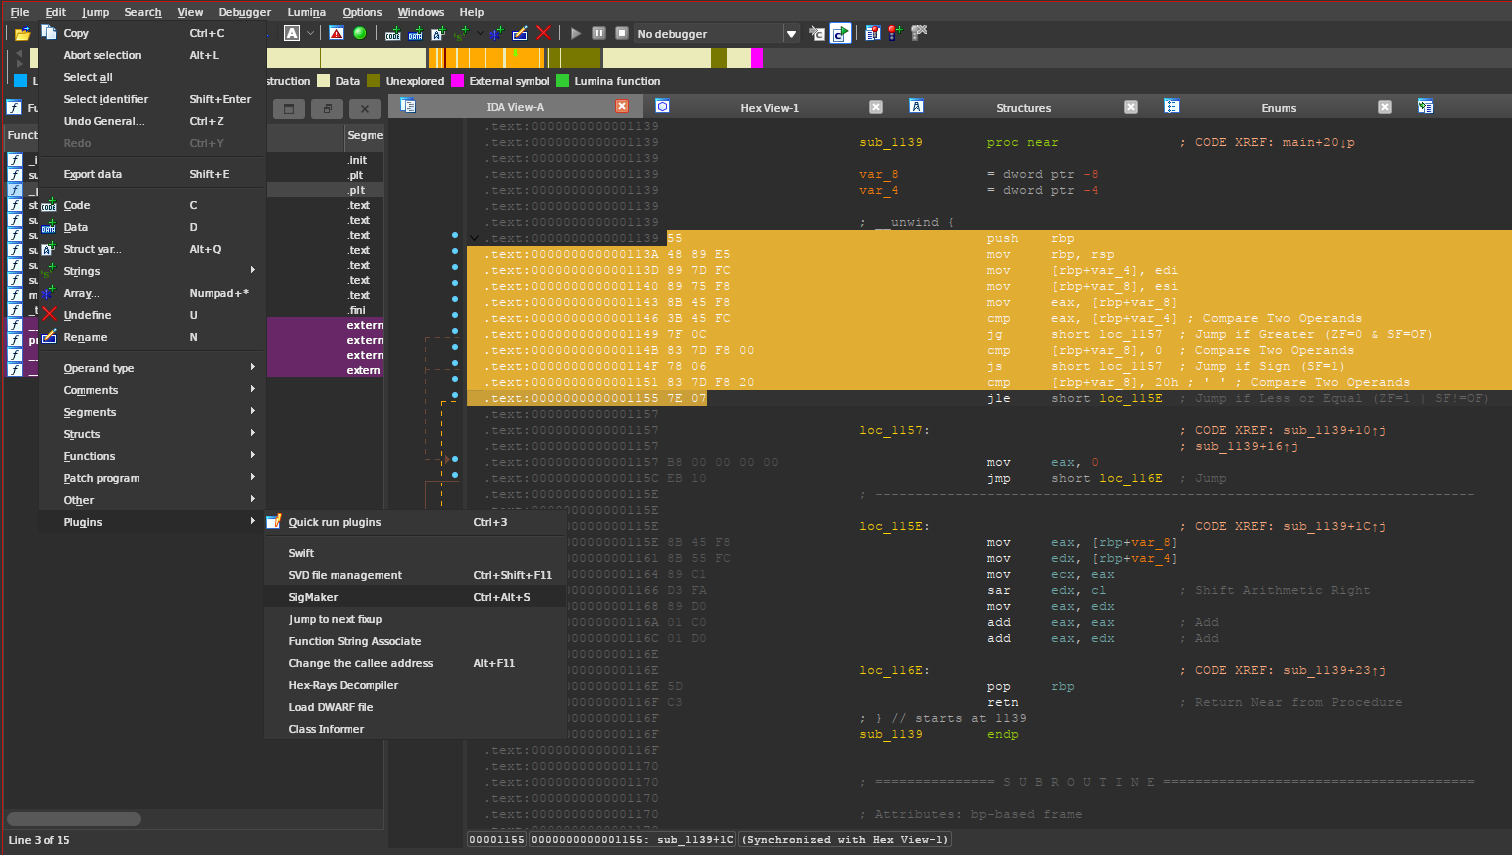
Task: Click the cursor C icon beside debugger dropdown
Action: 817,33
